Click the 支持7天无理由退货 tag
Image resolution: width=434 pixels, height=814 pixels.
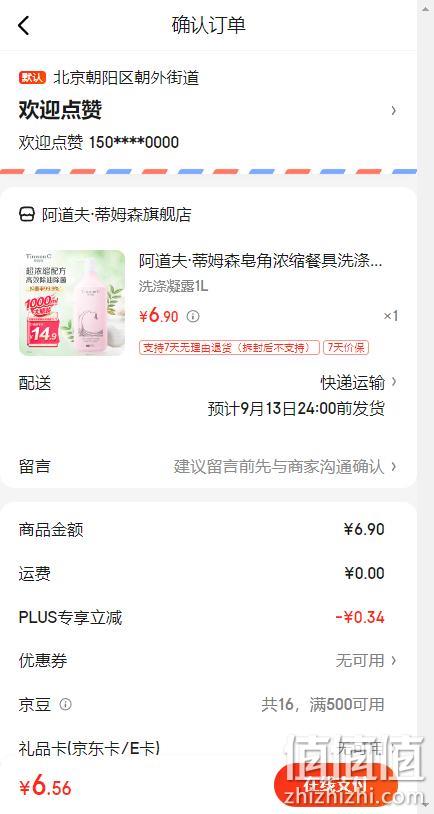pos(229,347)
